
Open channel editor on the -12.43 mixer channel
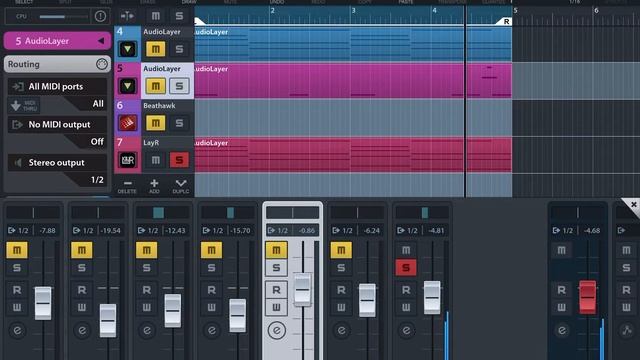point(147,330)
